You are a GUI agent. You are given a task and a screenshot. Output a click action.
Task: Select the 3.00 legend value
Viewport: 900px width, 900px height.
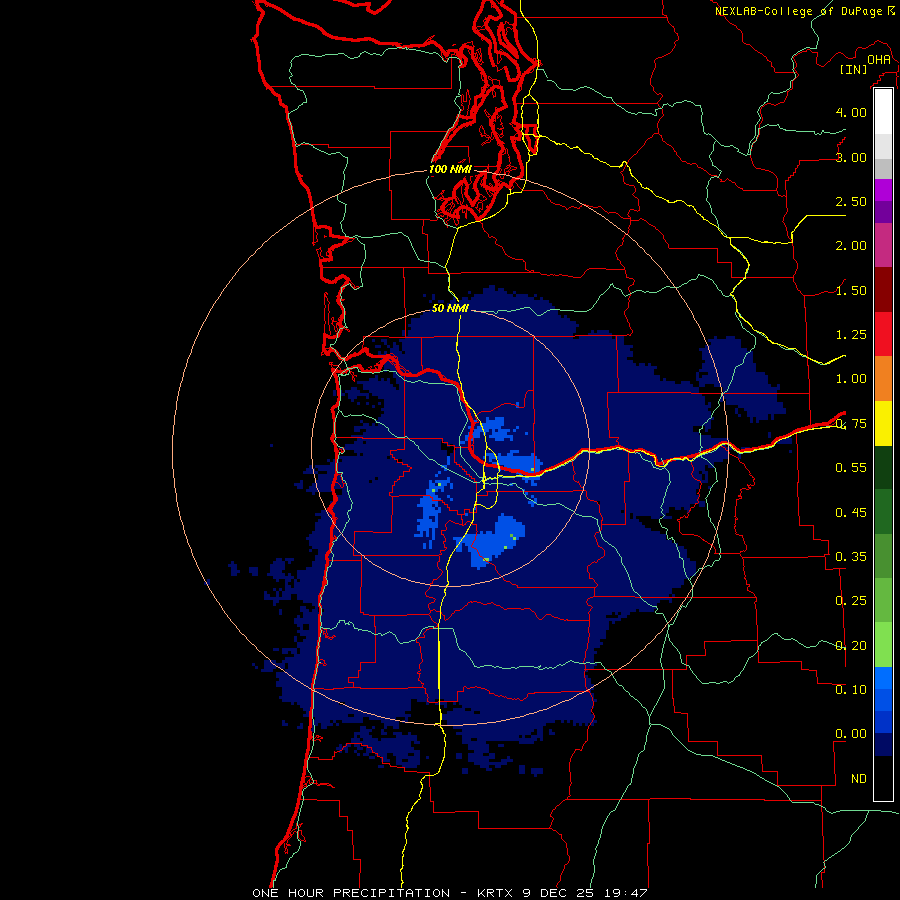click(851, 157)
